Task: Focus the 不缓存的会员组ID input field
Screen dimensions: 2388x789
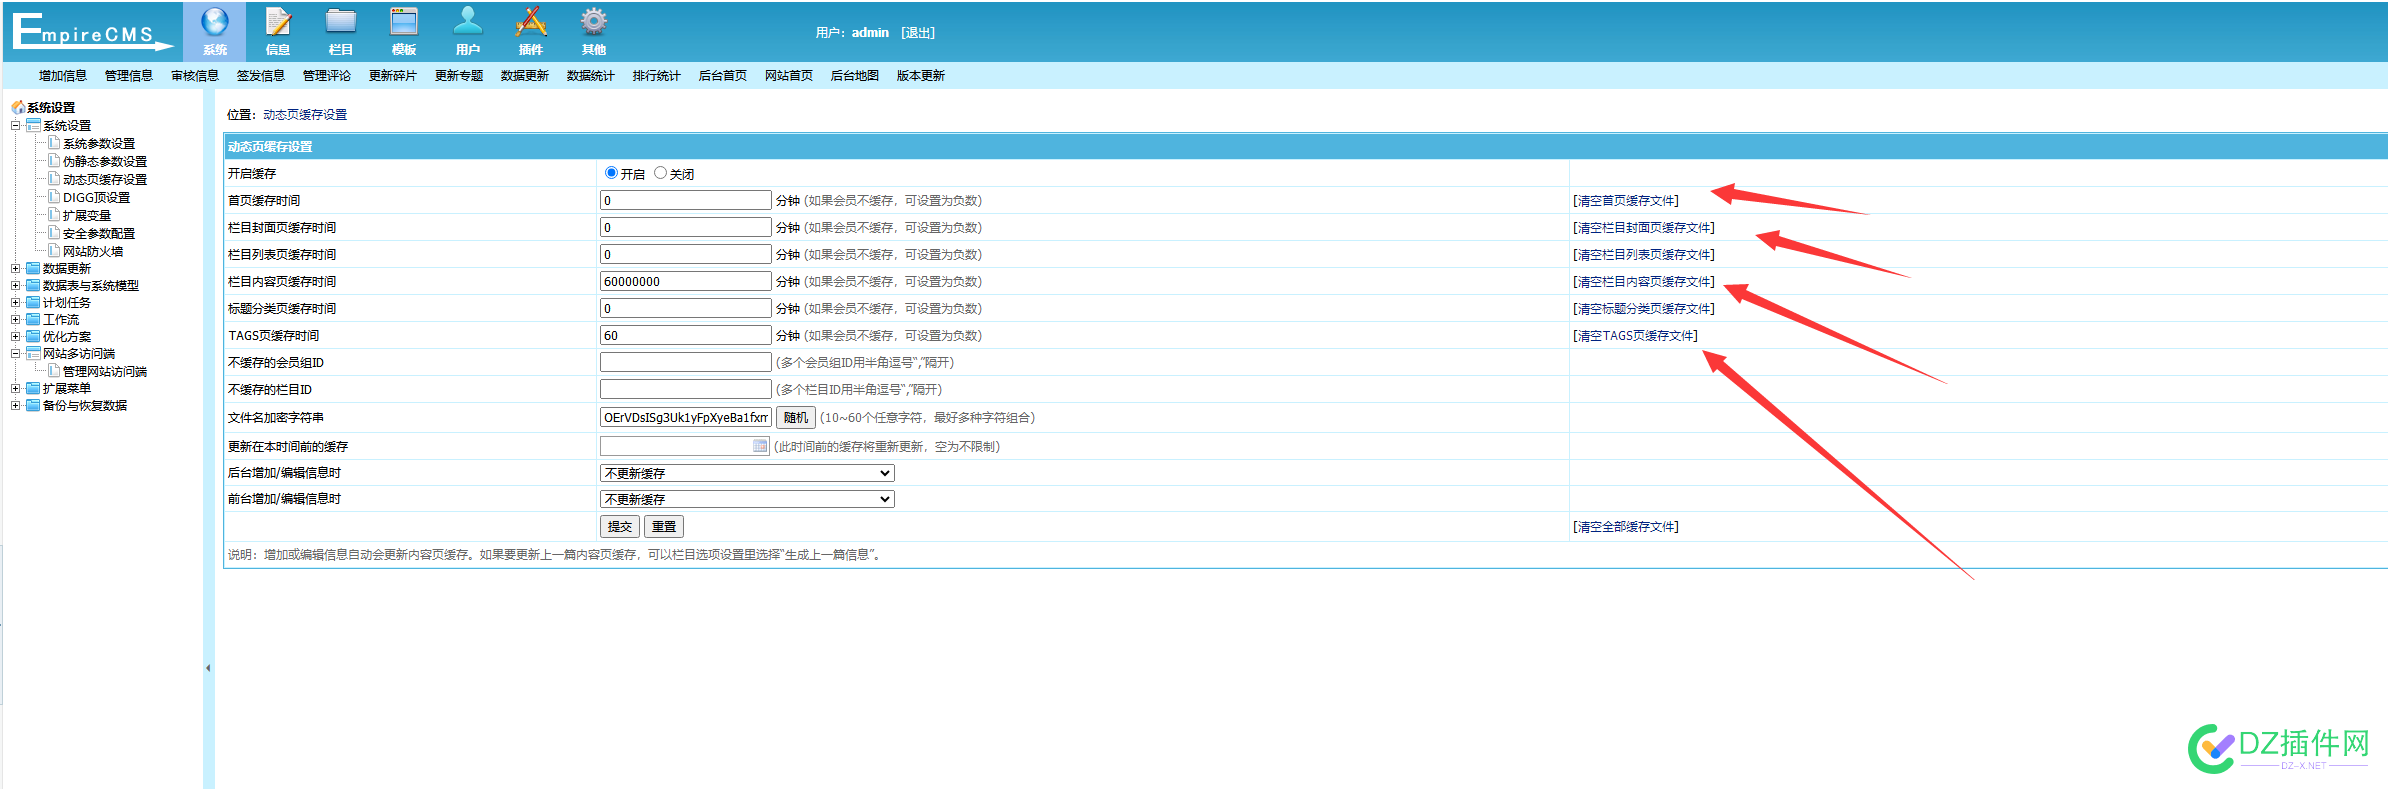Action: pyautogui.click(x=685, y=362)
